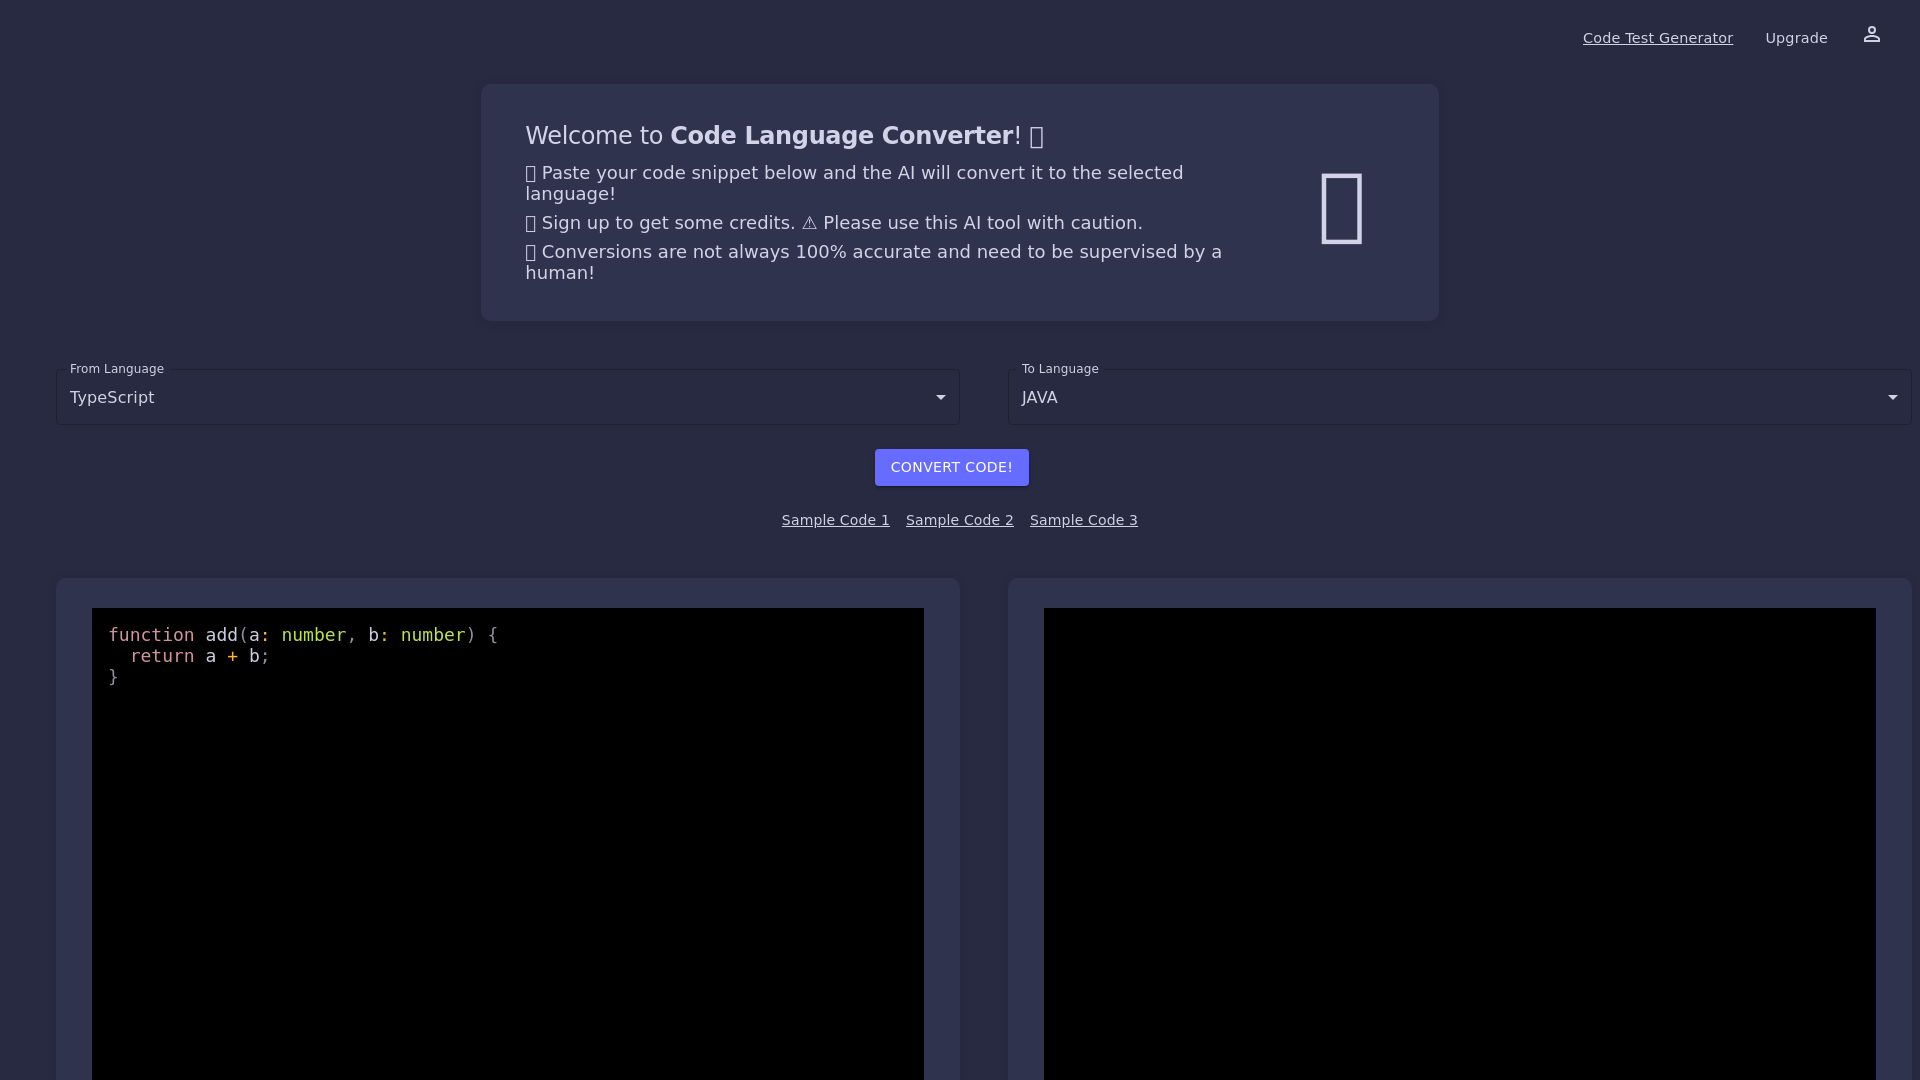
Task: Load Sample Code 2
Action: click(959, 520)
